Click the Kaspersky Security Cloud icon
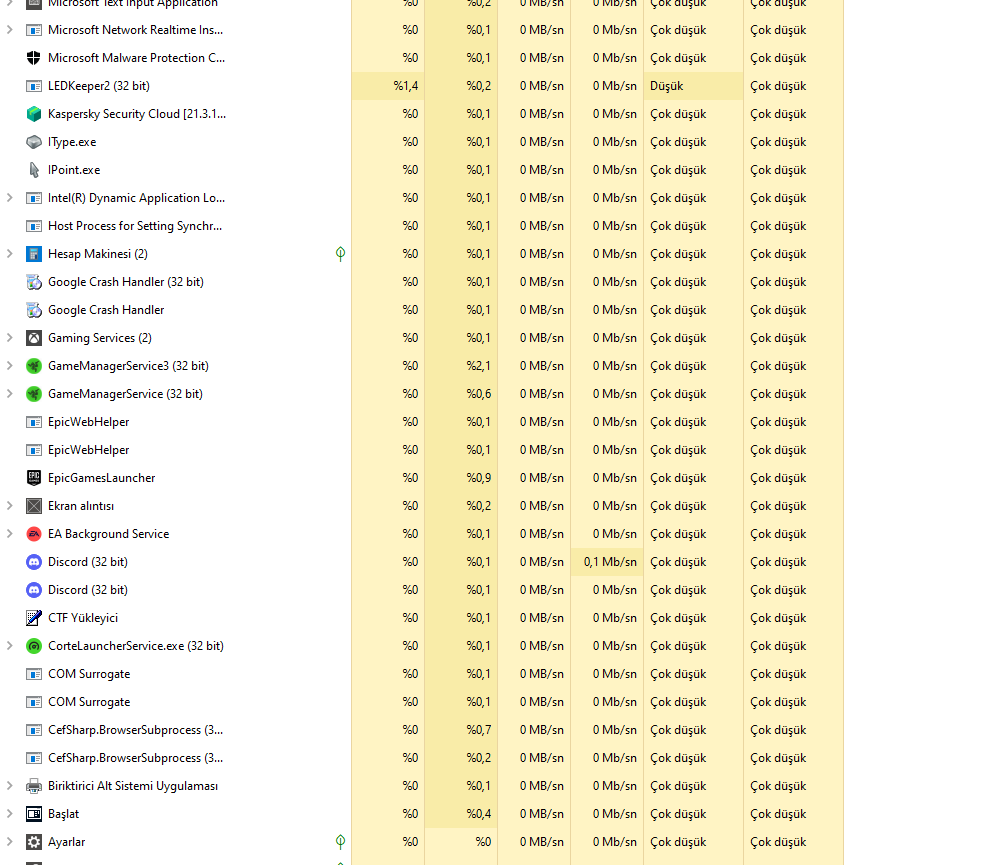 click(34, 114)
